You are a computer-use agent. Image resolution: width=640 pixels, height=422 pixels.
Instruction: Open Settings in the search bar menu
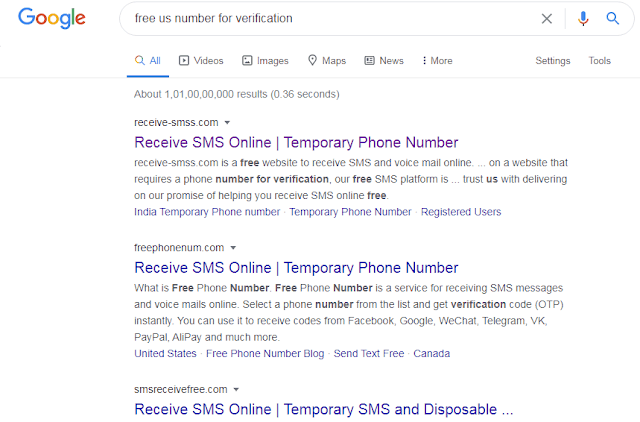553,60
